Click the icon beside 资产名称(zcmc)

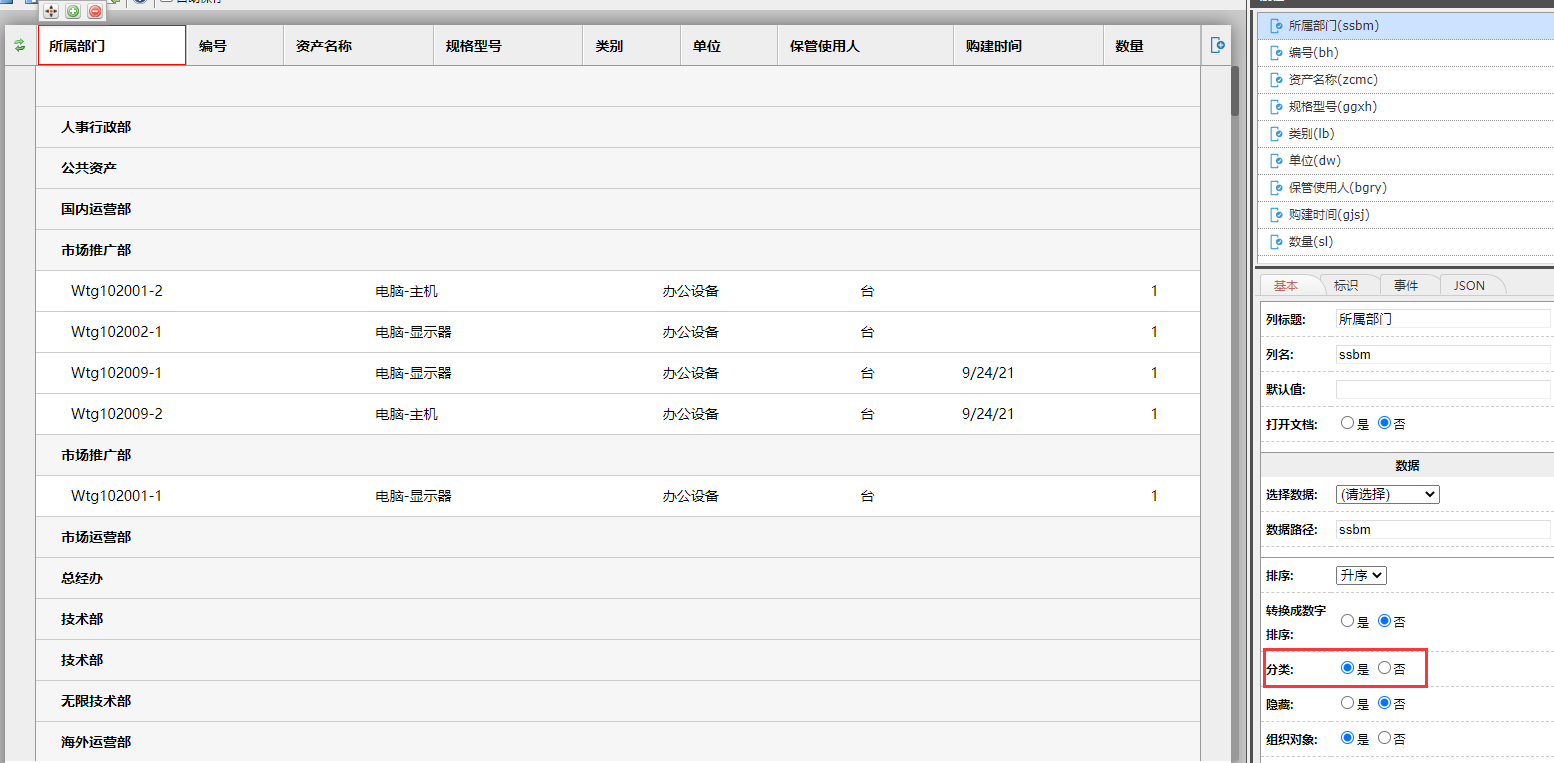[1275, 80]
